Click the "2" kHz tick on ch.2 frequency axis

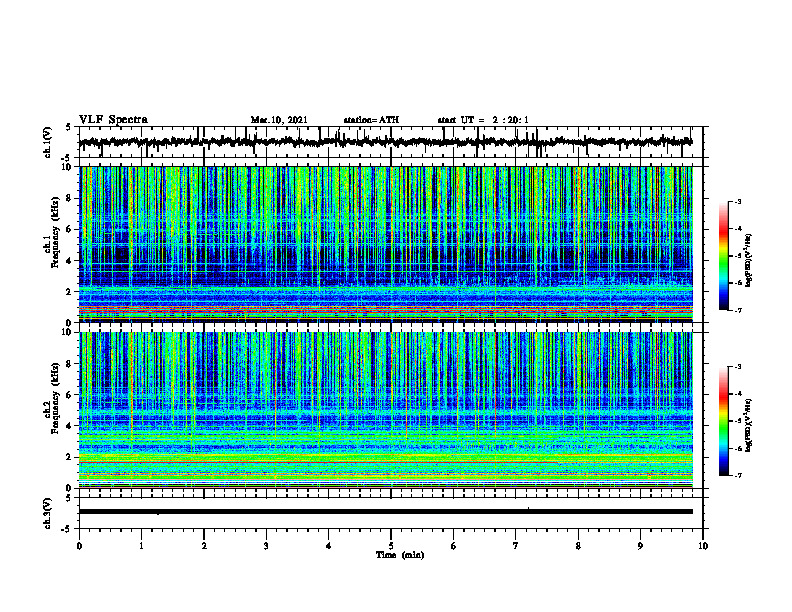pyautogui.click(x=71, y=457)
